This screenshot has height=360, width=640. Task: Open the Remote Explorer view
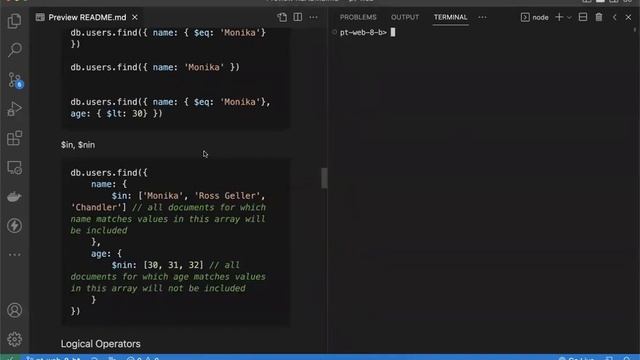[15, 168]
